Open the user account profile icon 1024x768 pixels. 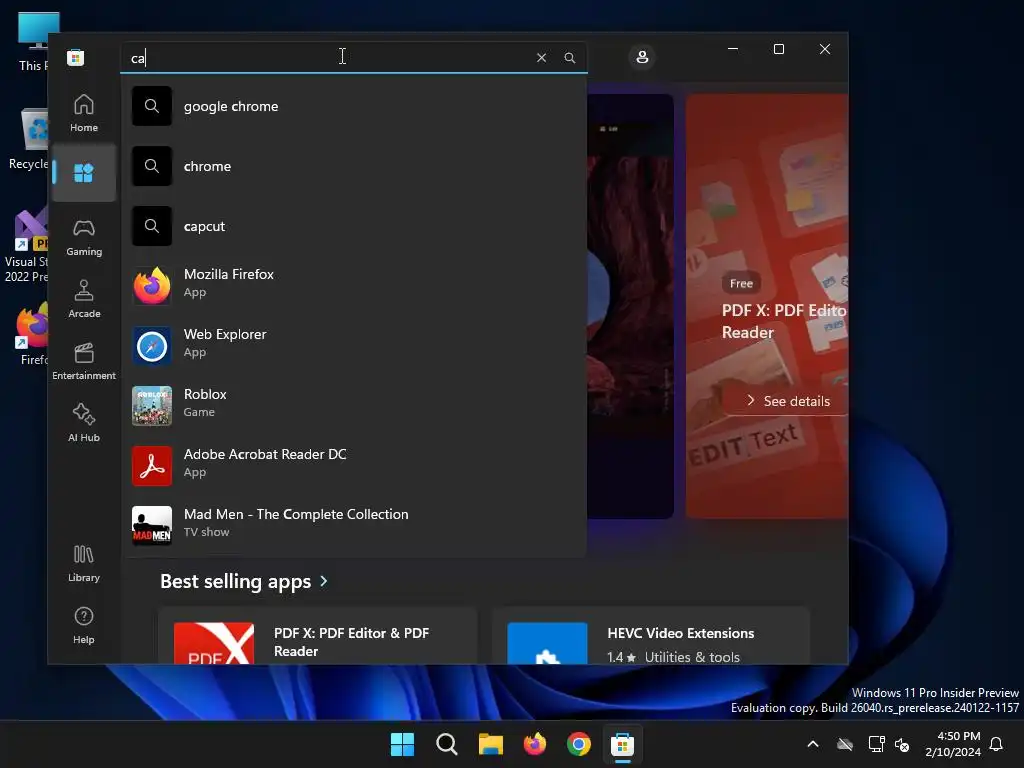point(642,57)
